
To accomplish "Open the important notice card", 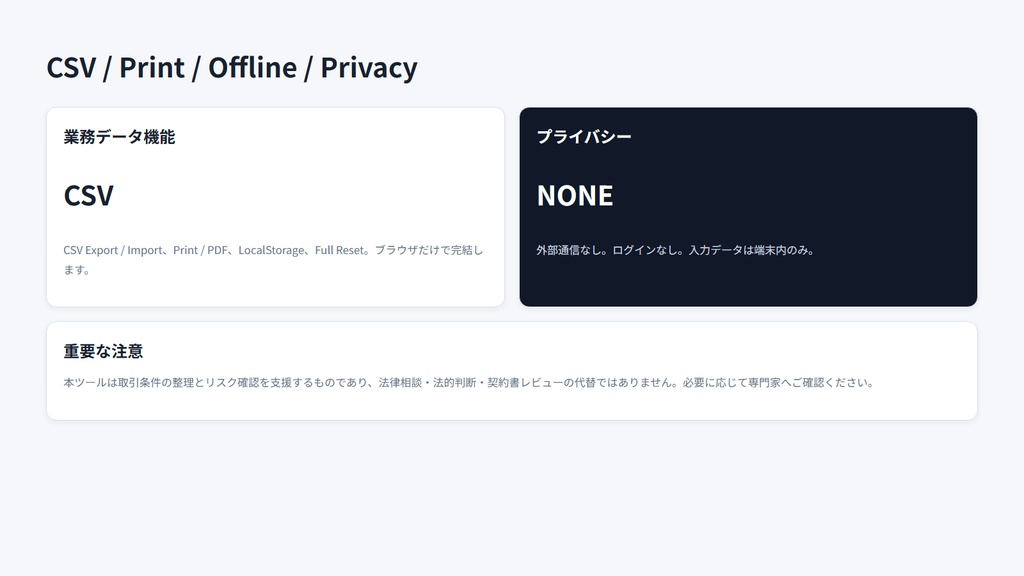I will tap(512, 371).
